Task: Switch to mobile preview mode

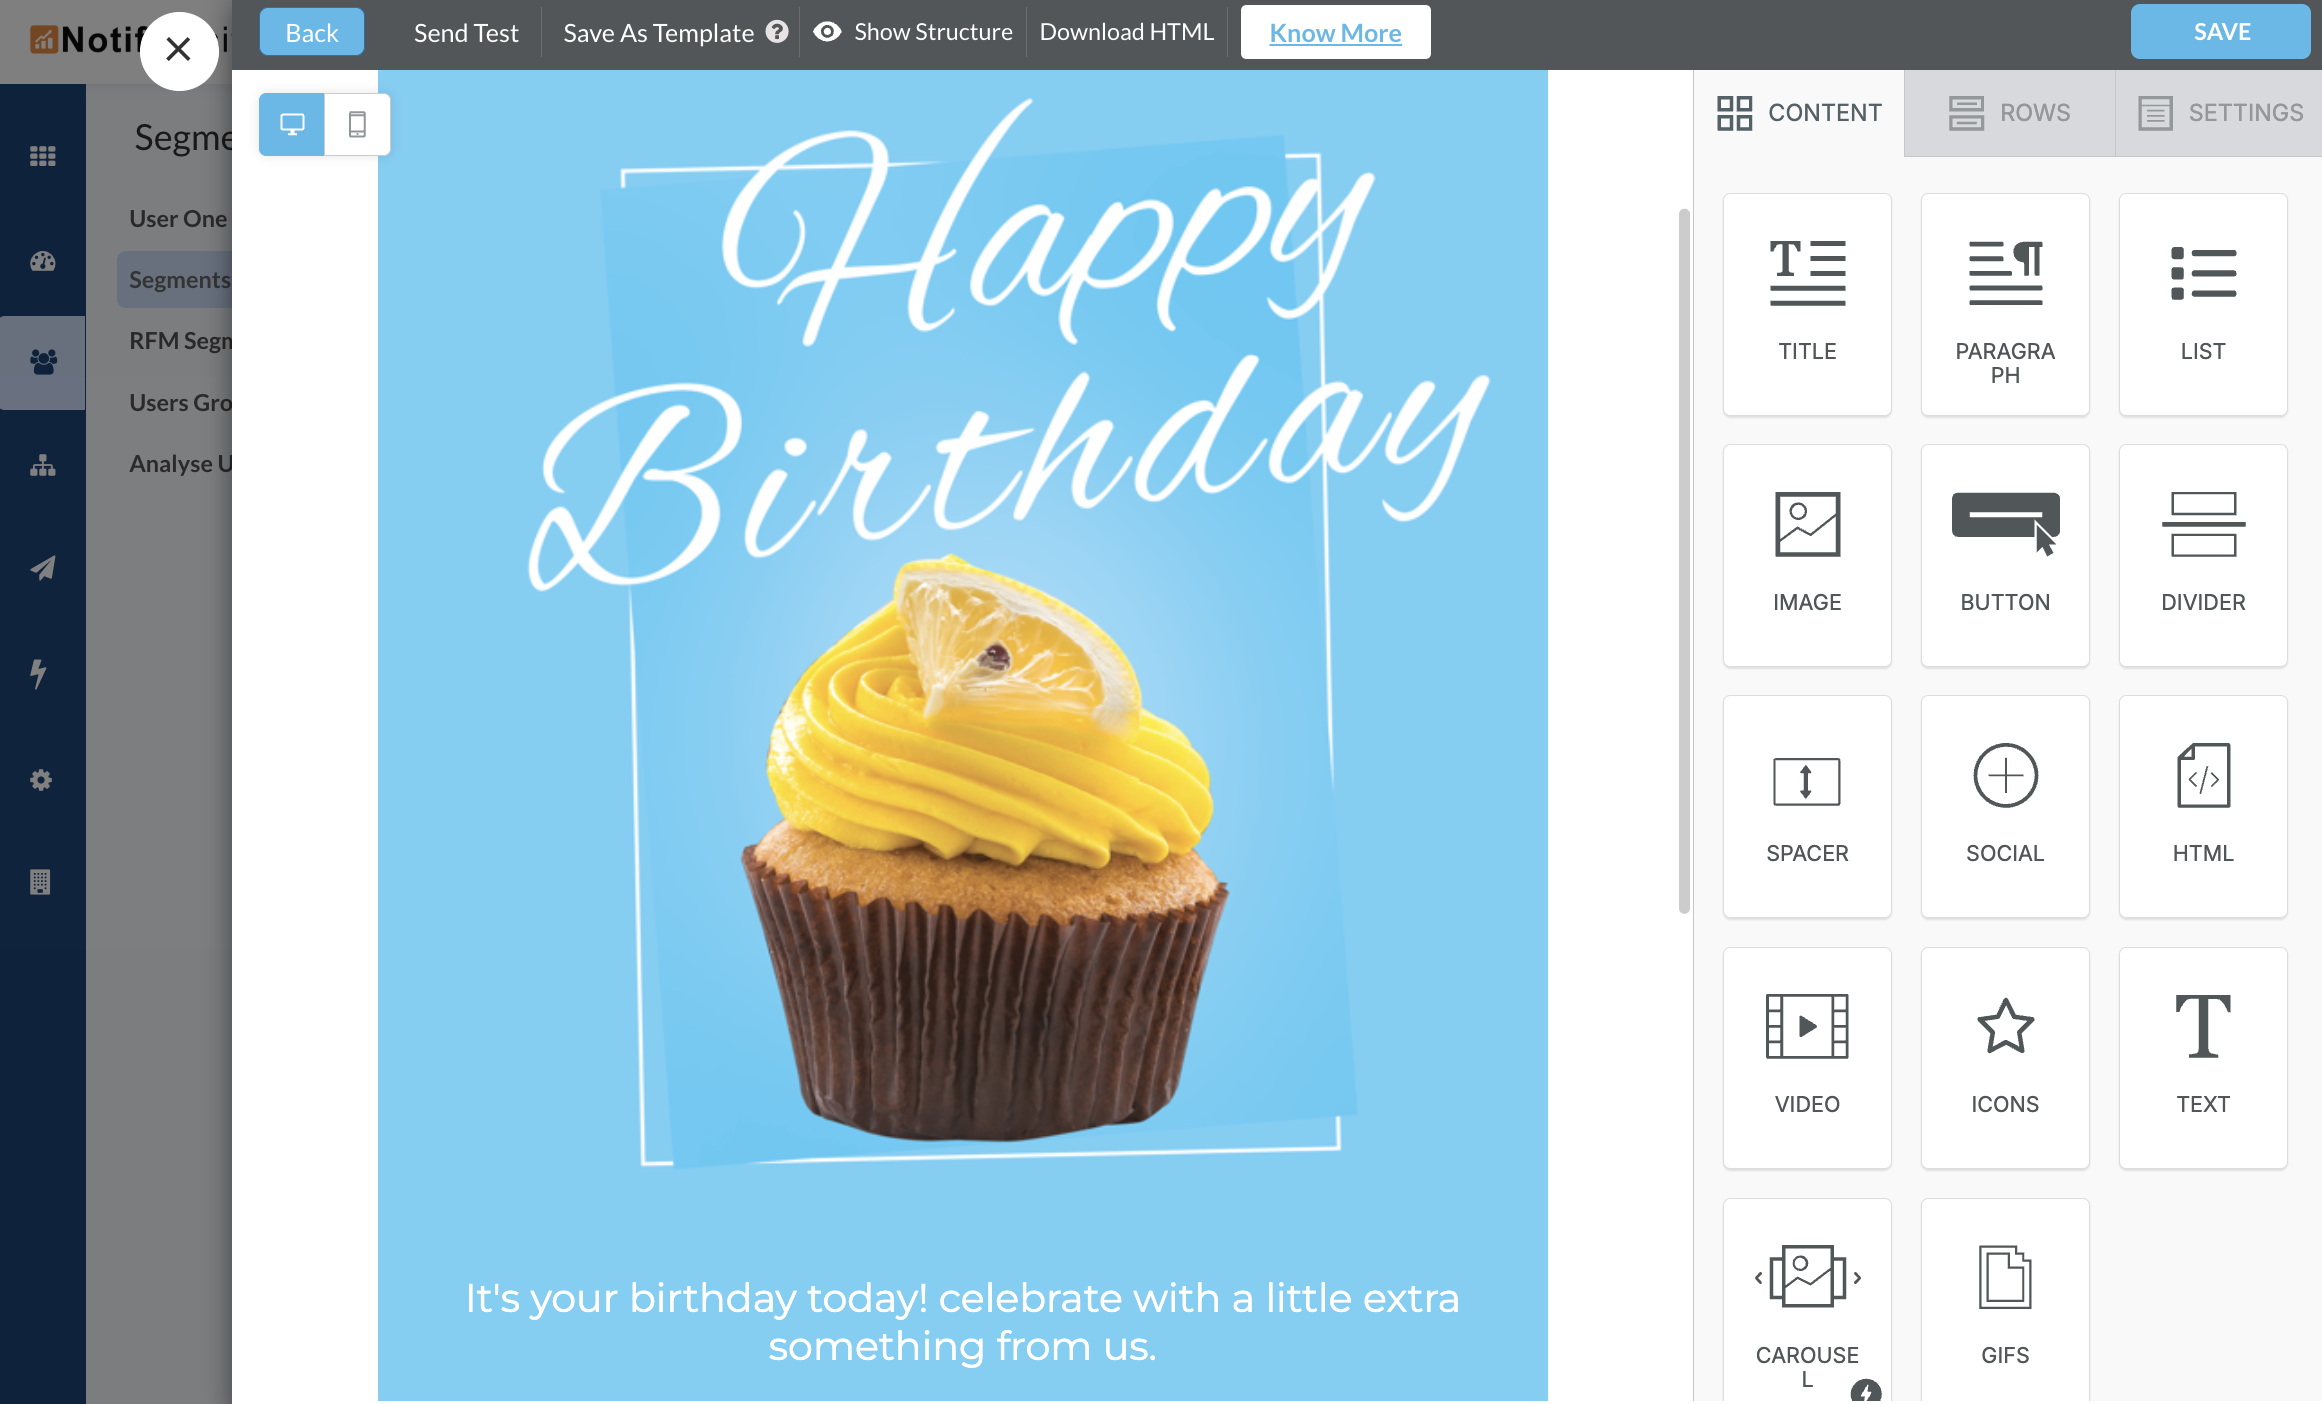Action: point(357,124)
